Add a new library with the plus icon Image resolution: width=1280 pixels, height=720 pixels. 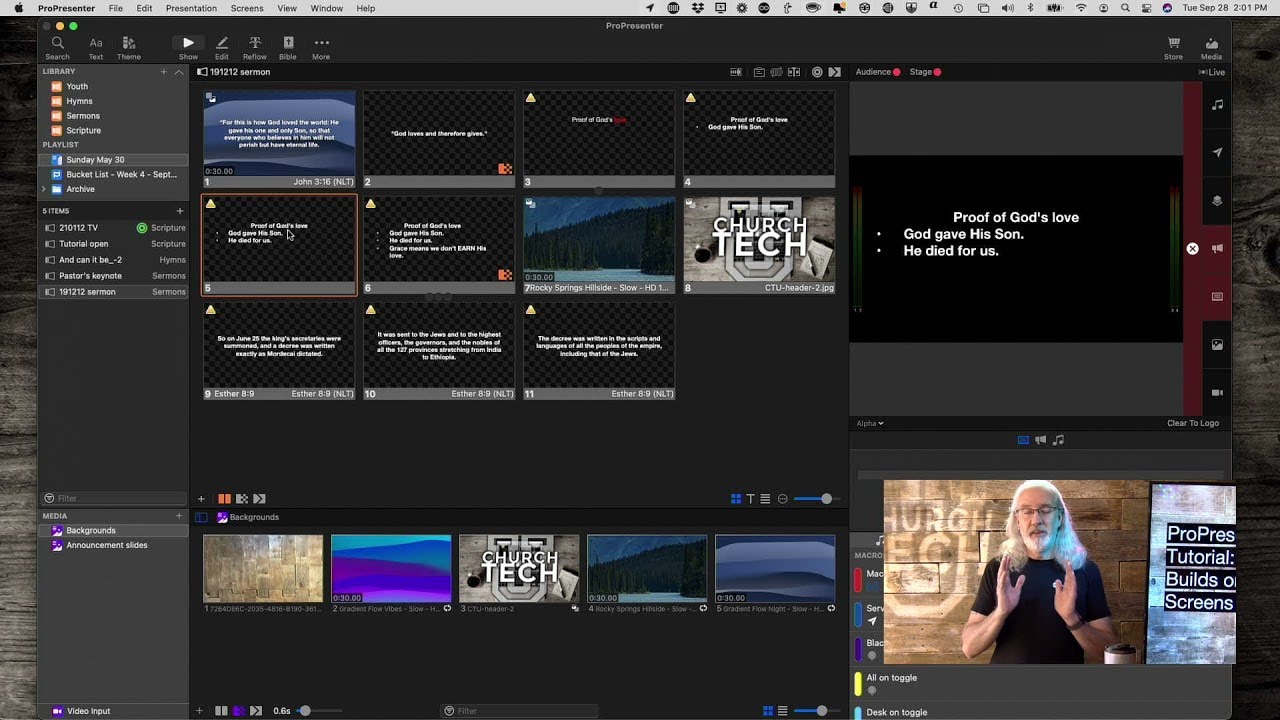164,72
